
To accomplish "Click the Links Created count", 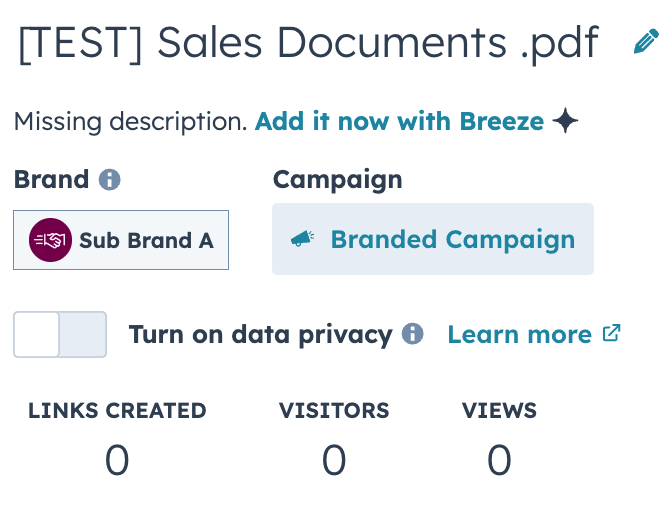I will (117, 461).
